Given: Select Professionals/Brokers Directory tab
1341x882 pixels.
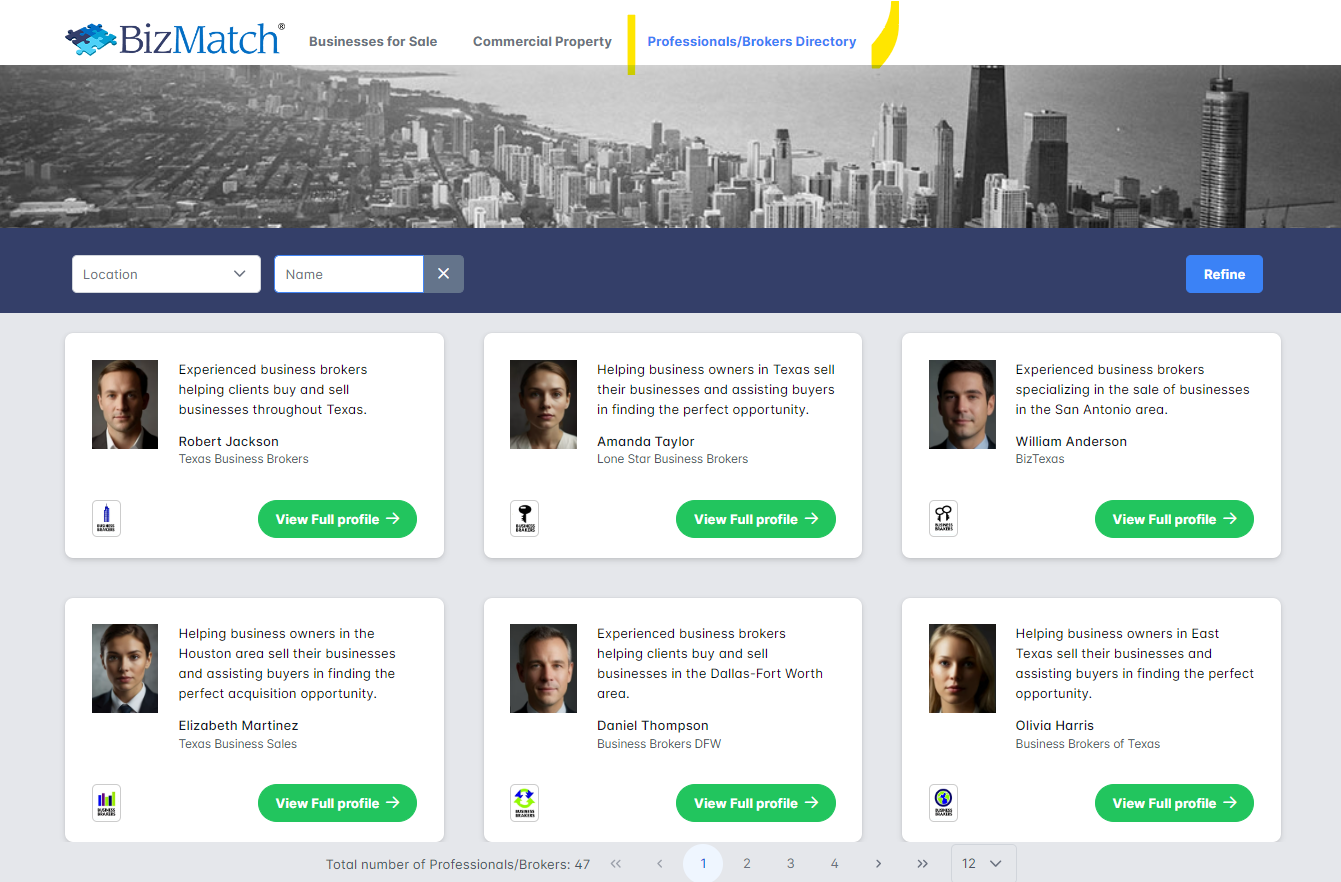Looking at the screenshot, I should [751, 42].
